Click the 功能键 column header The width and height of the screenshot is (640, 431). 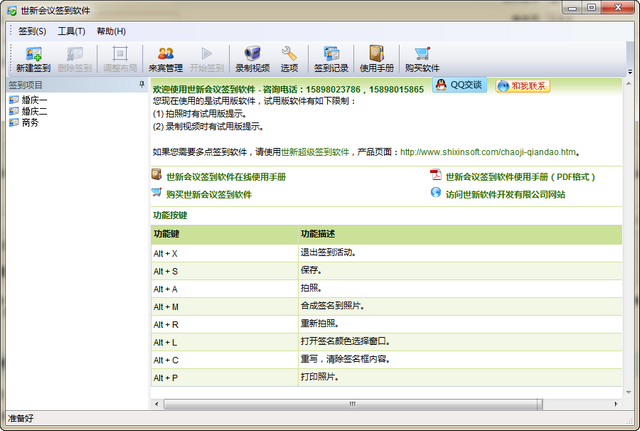[x=225, y=234]
